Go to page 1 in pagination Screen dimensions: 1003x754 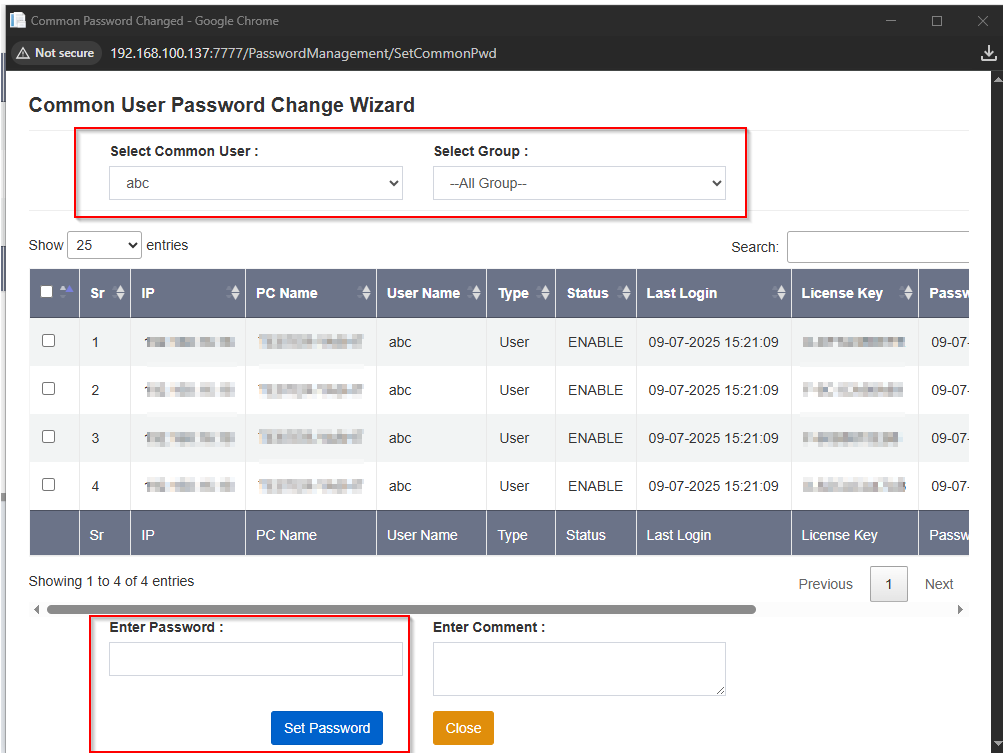888,584
